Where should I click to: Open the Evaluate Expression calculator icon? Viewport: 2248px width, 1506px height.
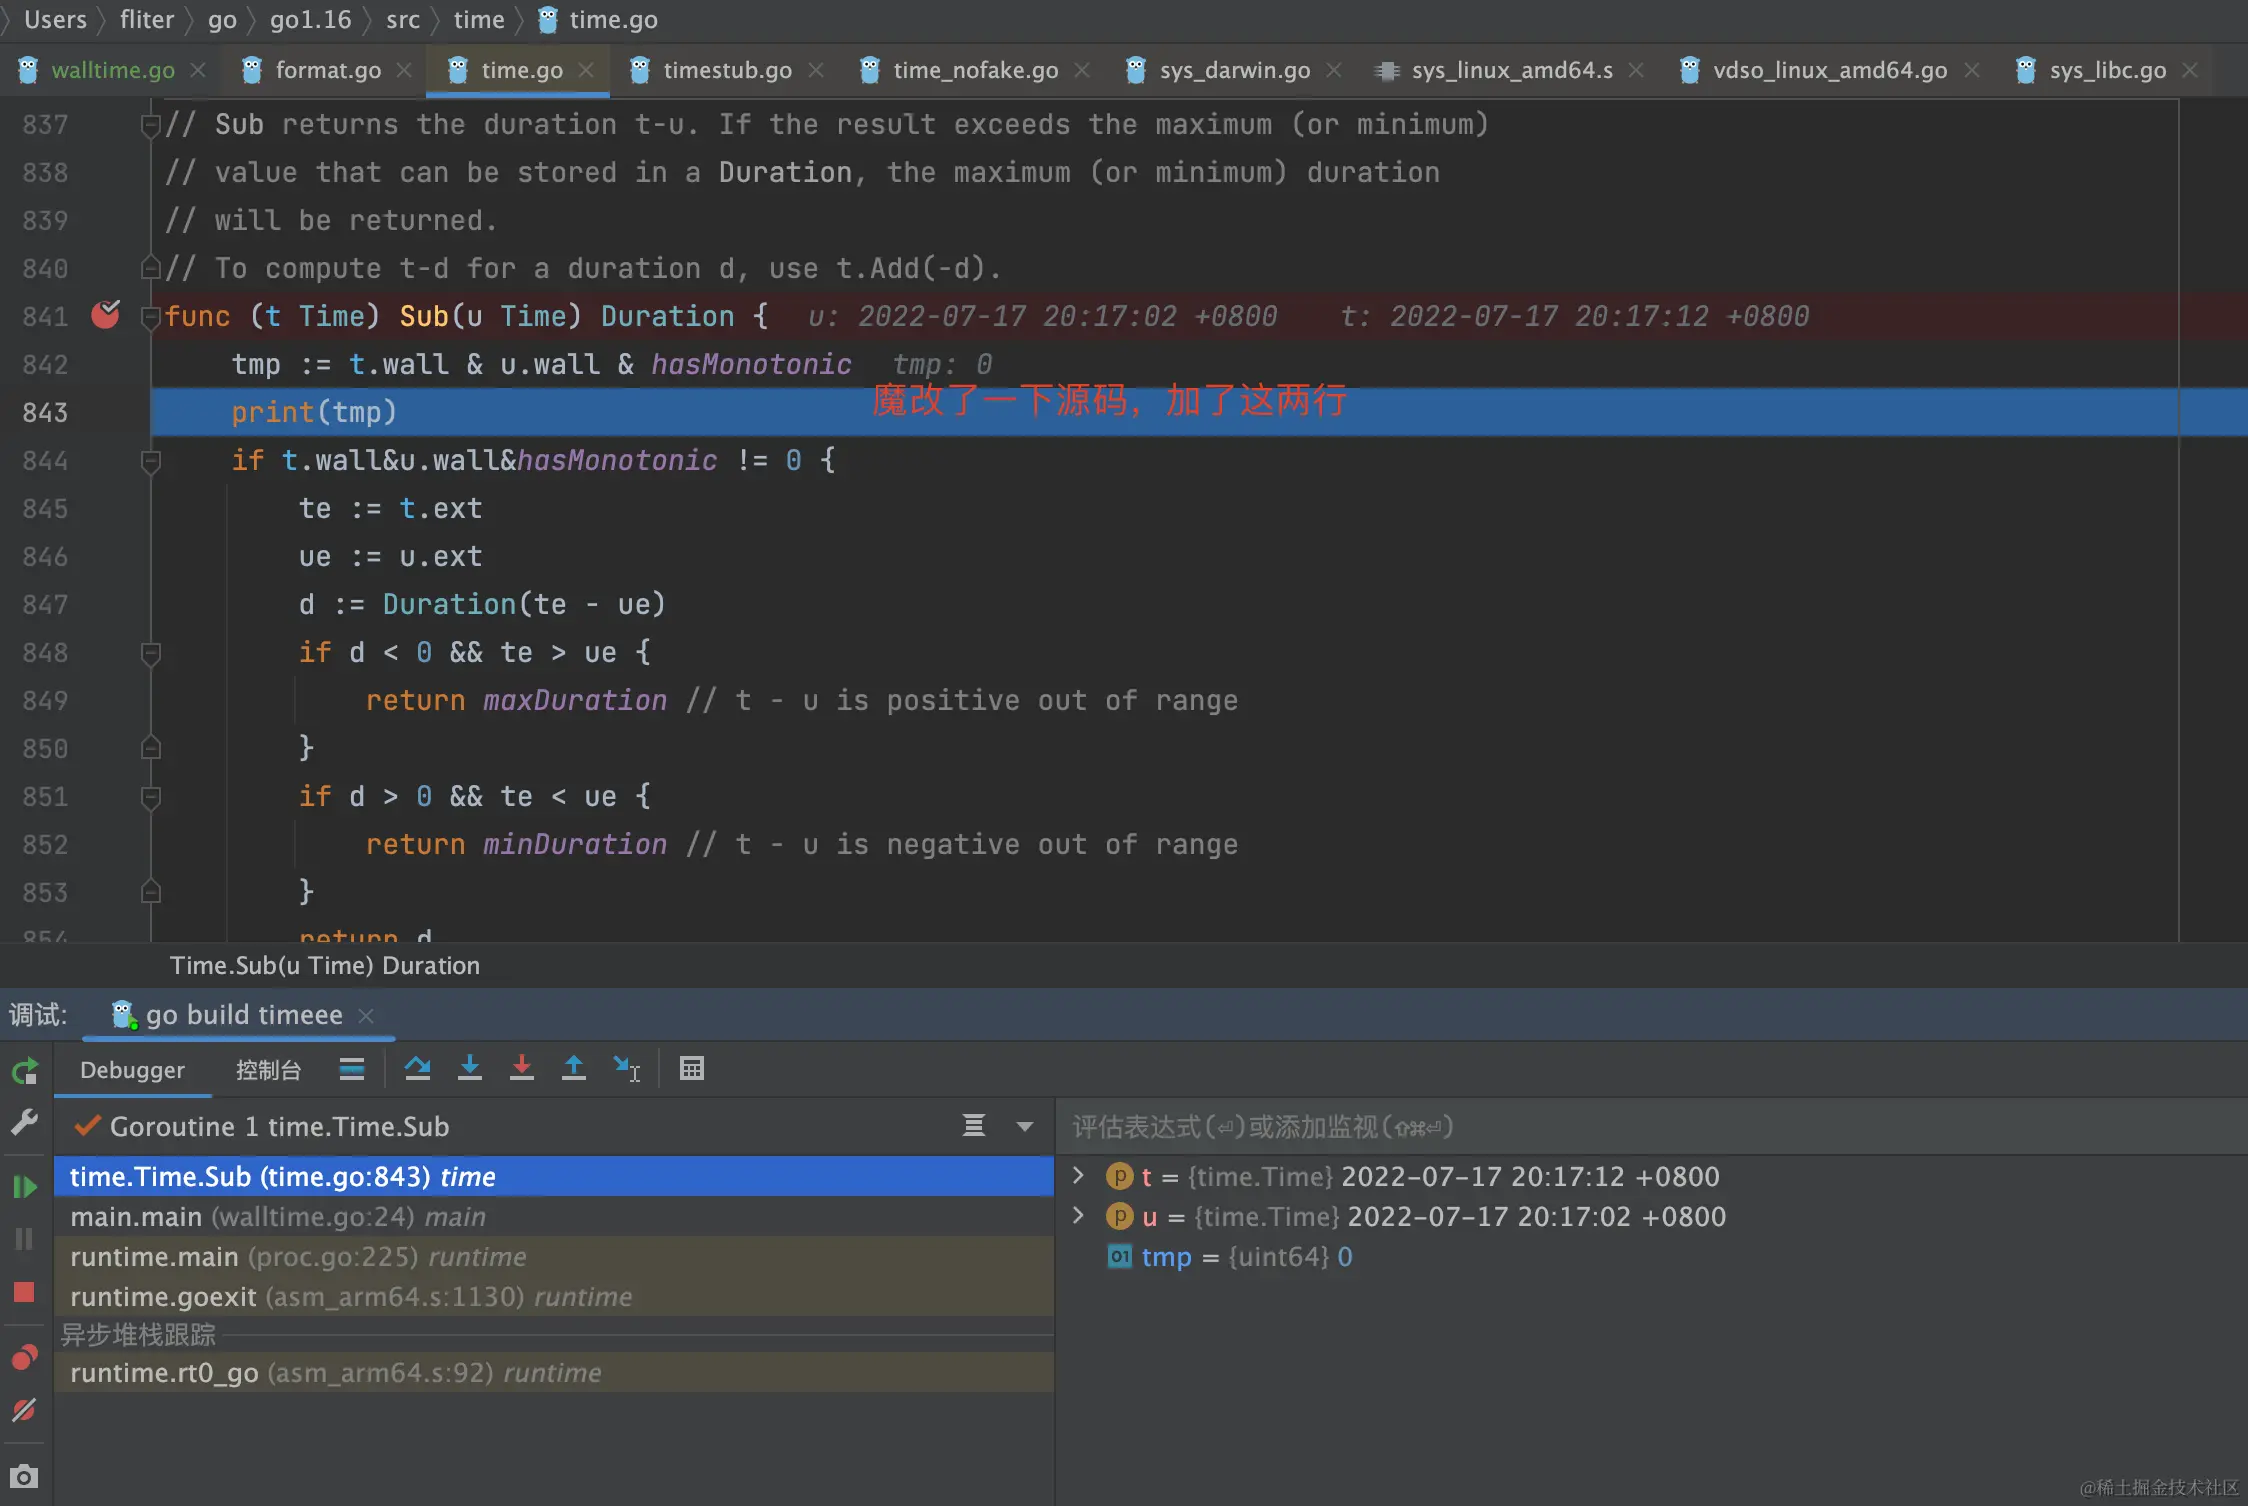pyautogui.click(x=691, y=1069)
